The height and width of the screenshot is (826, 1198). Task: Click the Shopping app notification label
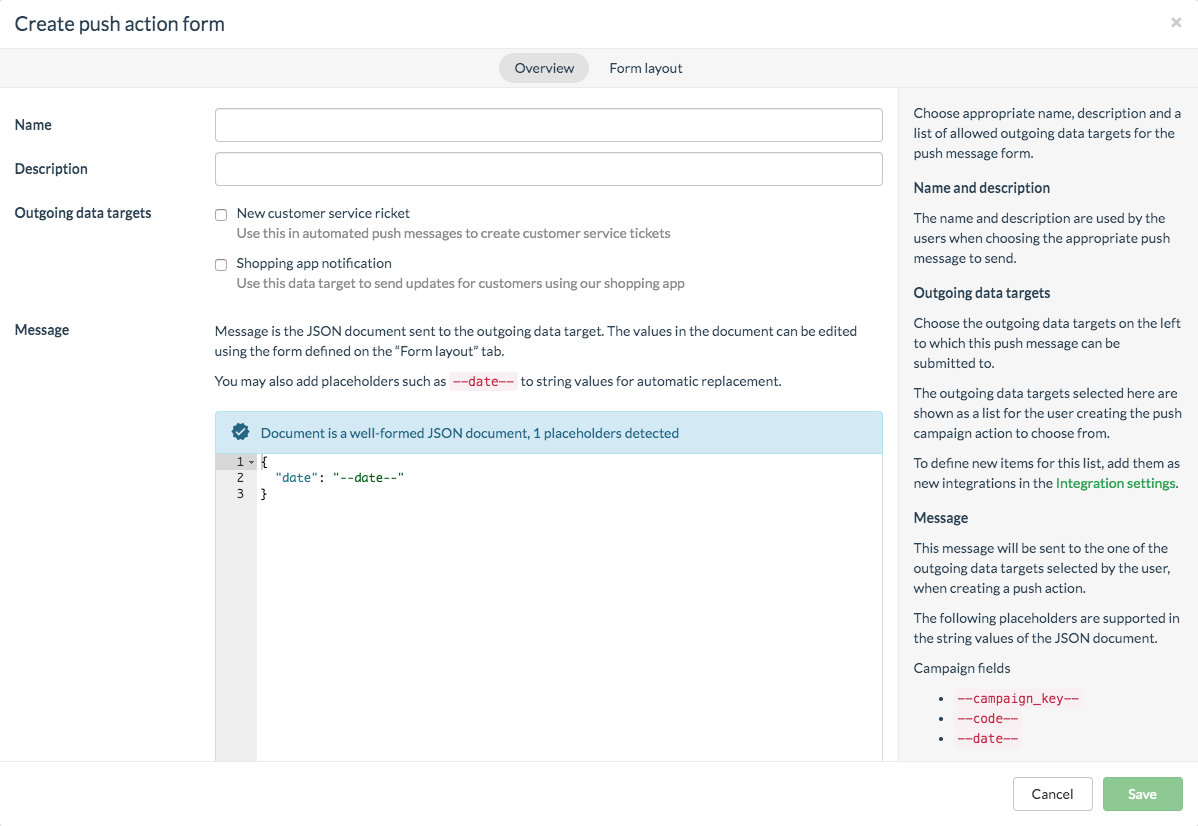coord(314,263)
